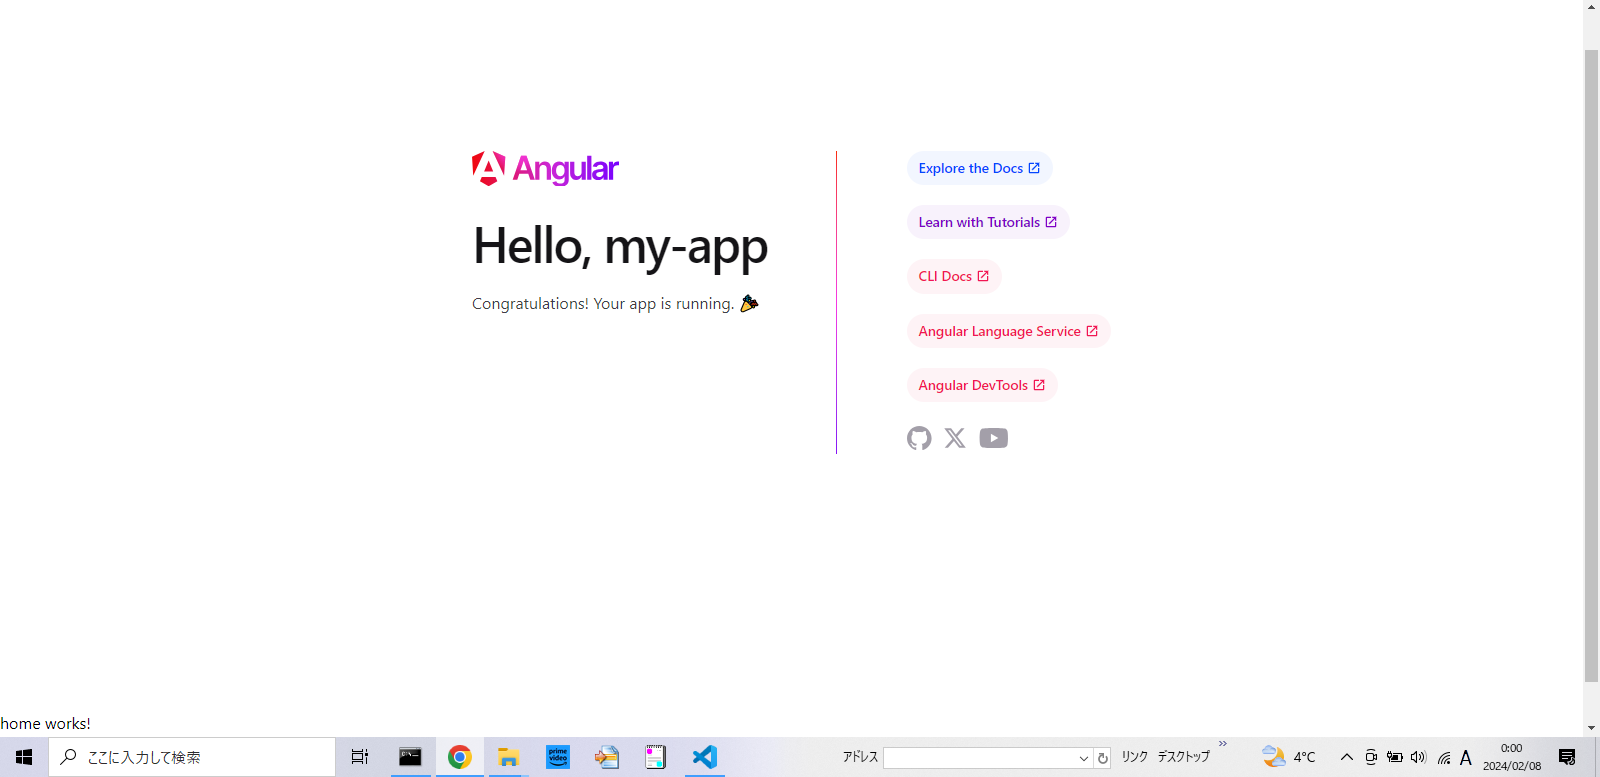Click the 'Hello, my-app' heading
This screenshot has height=777, width=1600.
coord(620,246)
